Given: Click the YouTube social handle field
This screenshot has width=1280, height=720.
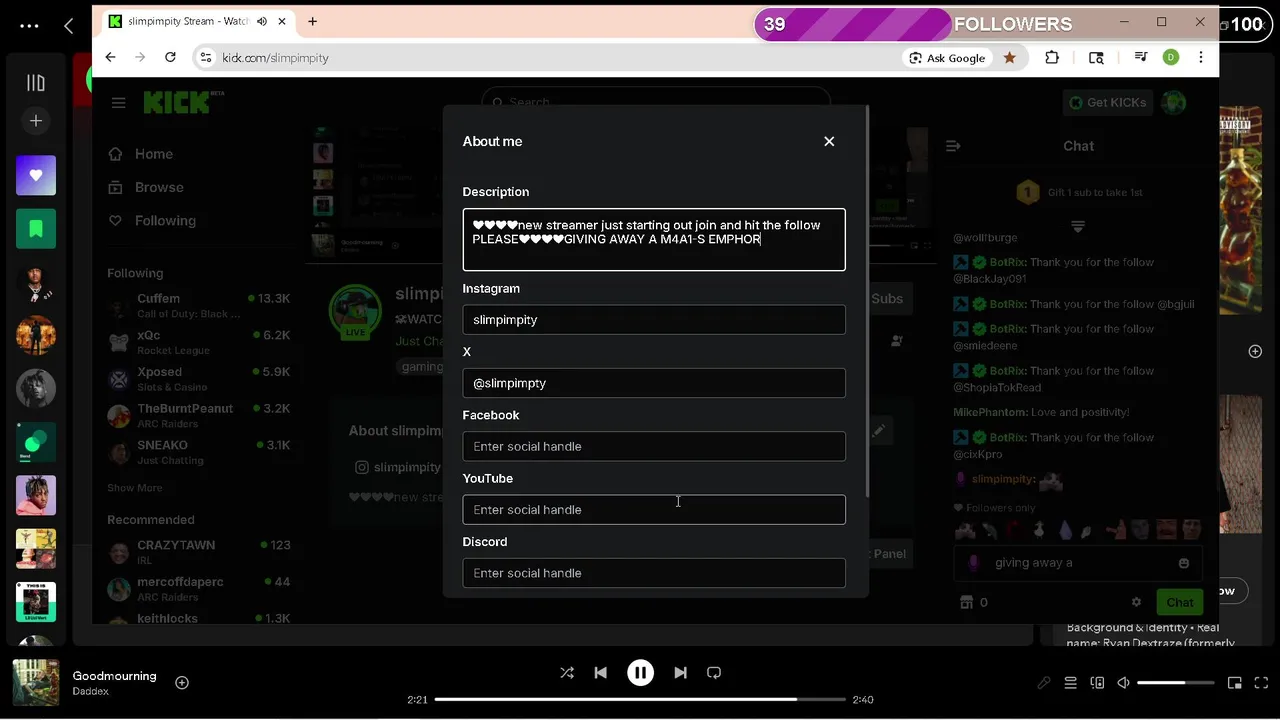Looking at the screenshot, I should coord(654,510).
